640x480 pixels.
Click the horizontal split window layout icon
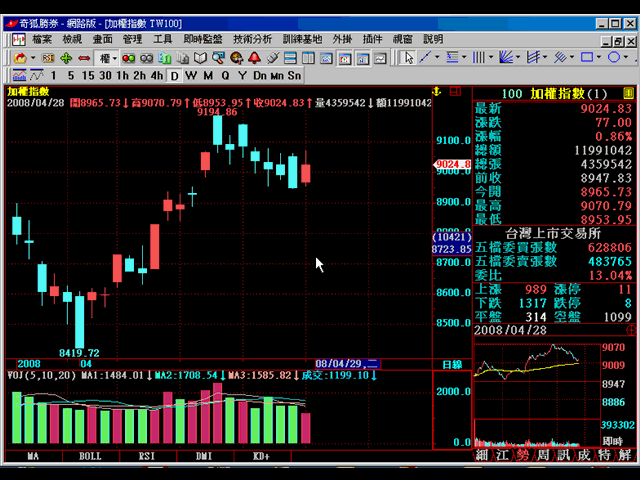(x=290, y=58)
